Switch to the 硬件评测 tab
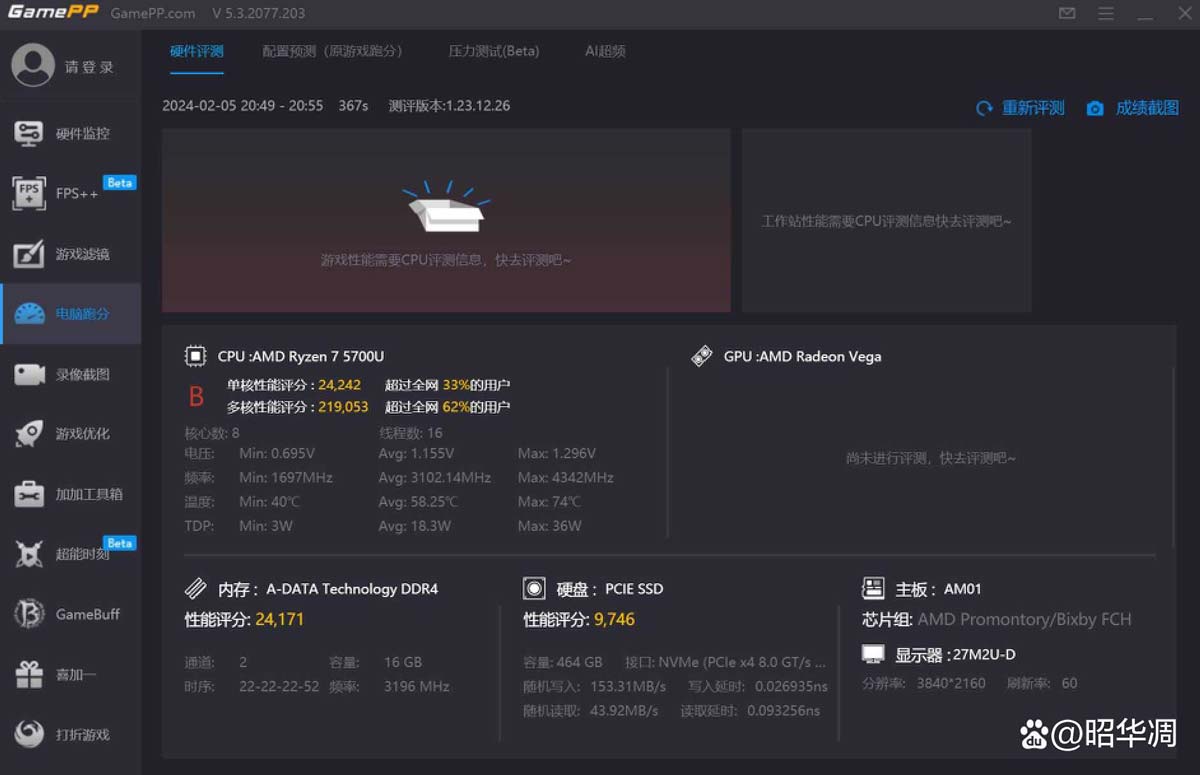 (197, 51)
